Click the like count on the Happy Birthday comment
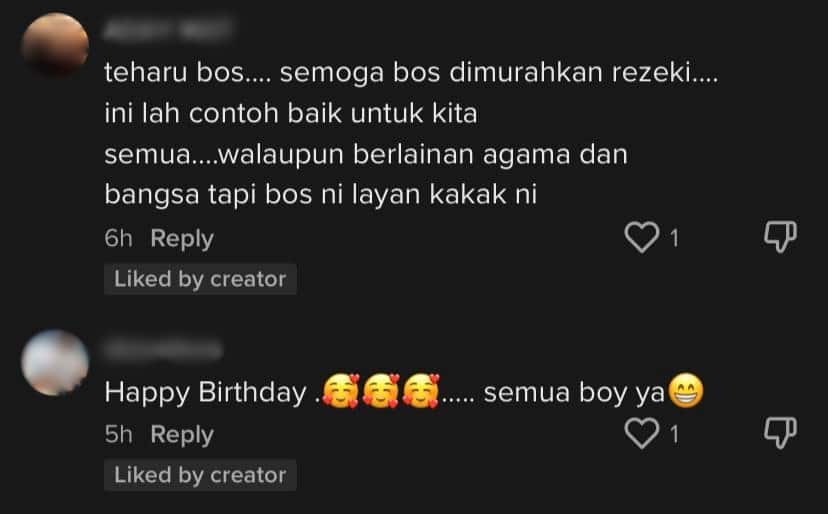Image resolution: width=828 pixels, height=514 pixels. pyautogui.click(x=675, y=435)
